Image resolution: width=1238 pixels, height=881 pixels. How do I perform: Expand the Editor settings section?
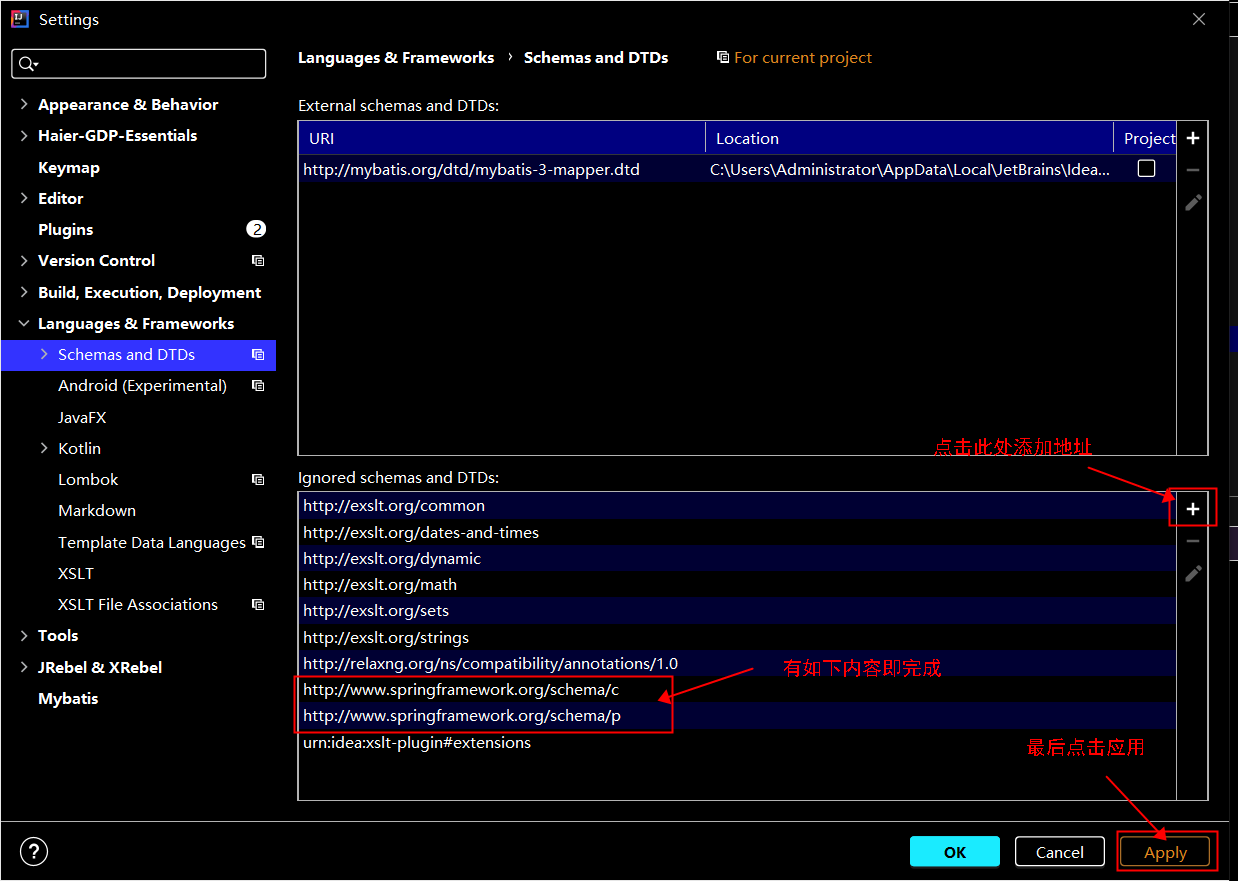pos(24,198)
